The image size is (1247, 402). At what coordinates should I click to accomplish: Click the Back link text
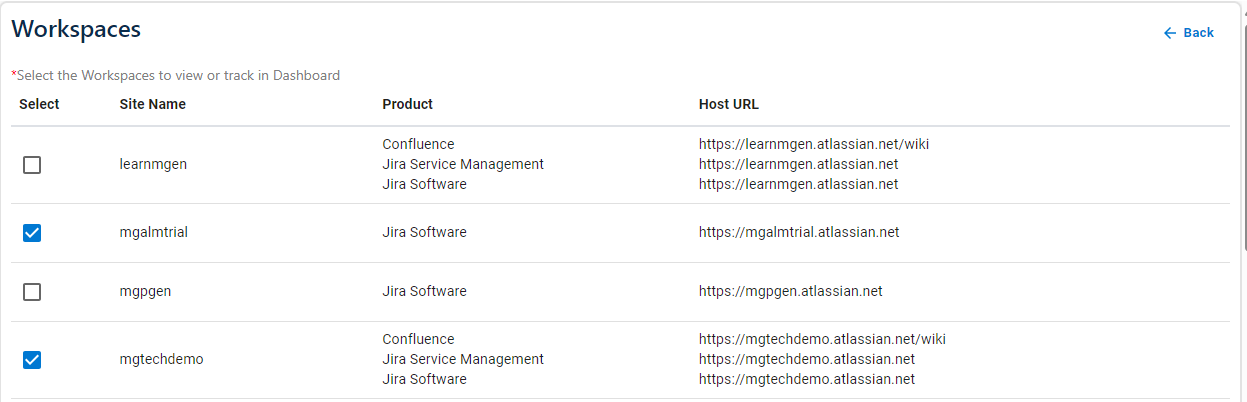[1198, 33]
